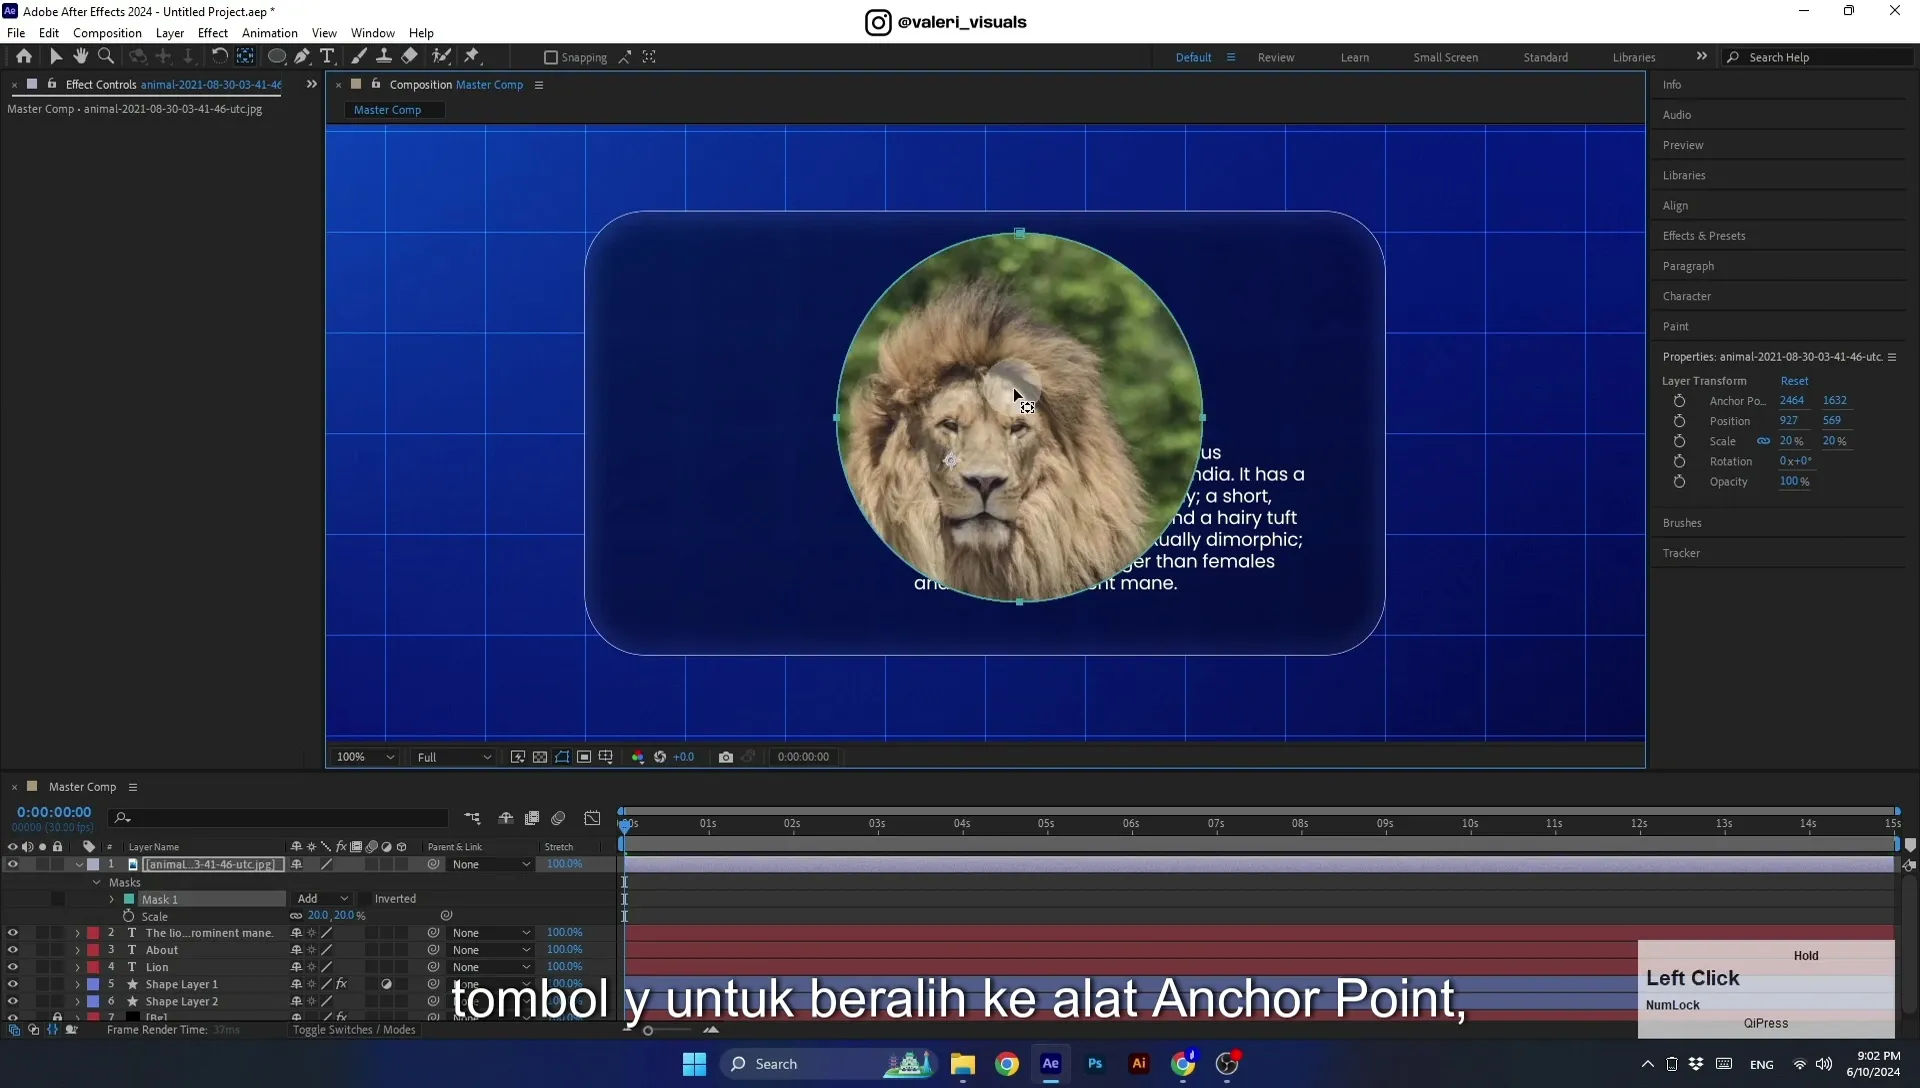
Task: Select the Brush tool
Action: (x=358, y=57)
